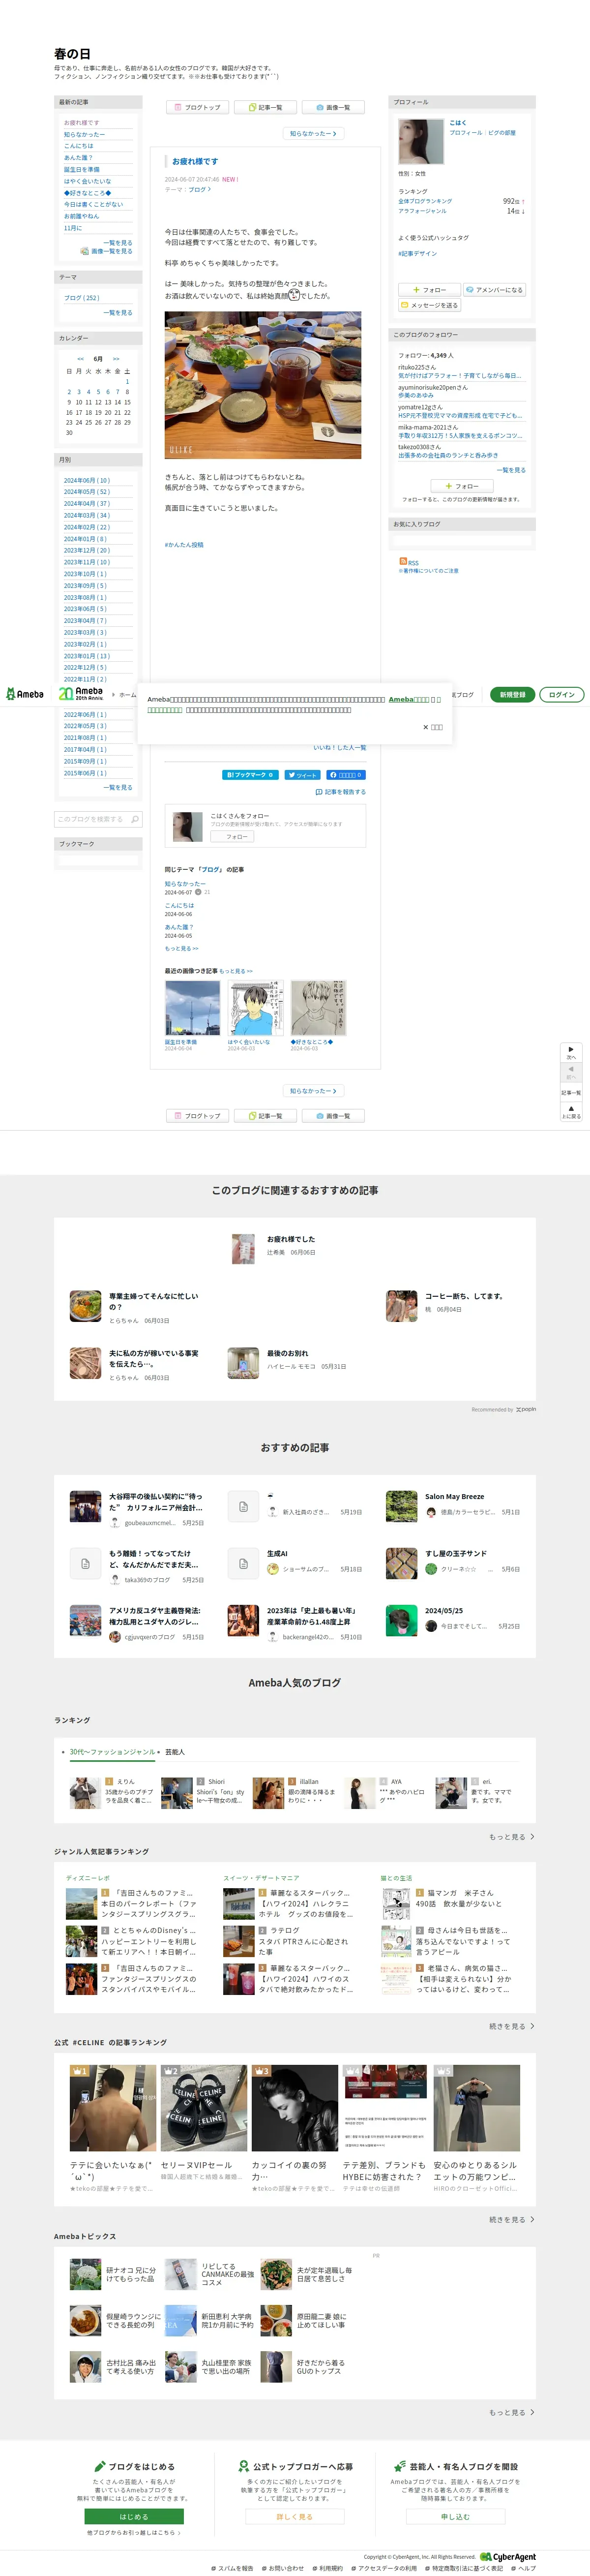590x2576 pixels.
Task: Click the #かんたん投稿 hashtag link
Action: click(184, 545)
